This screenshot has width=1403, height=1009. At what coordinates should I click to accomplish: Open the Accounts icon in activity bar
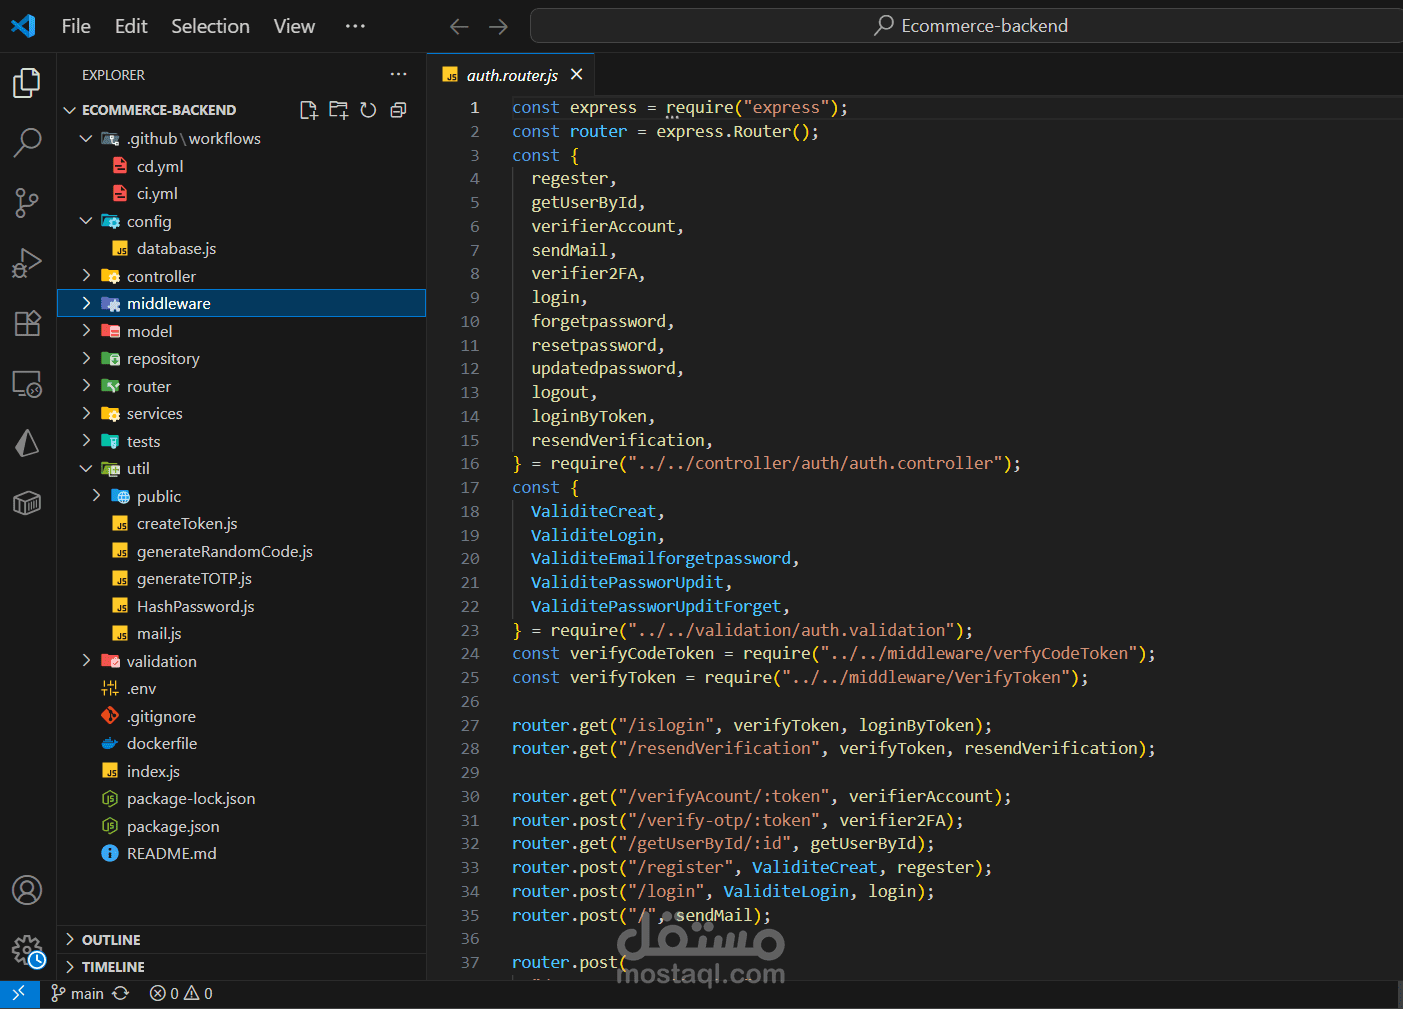coord(27,890)
